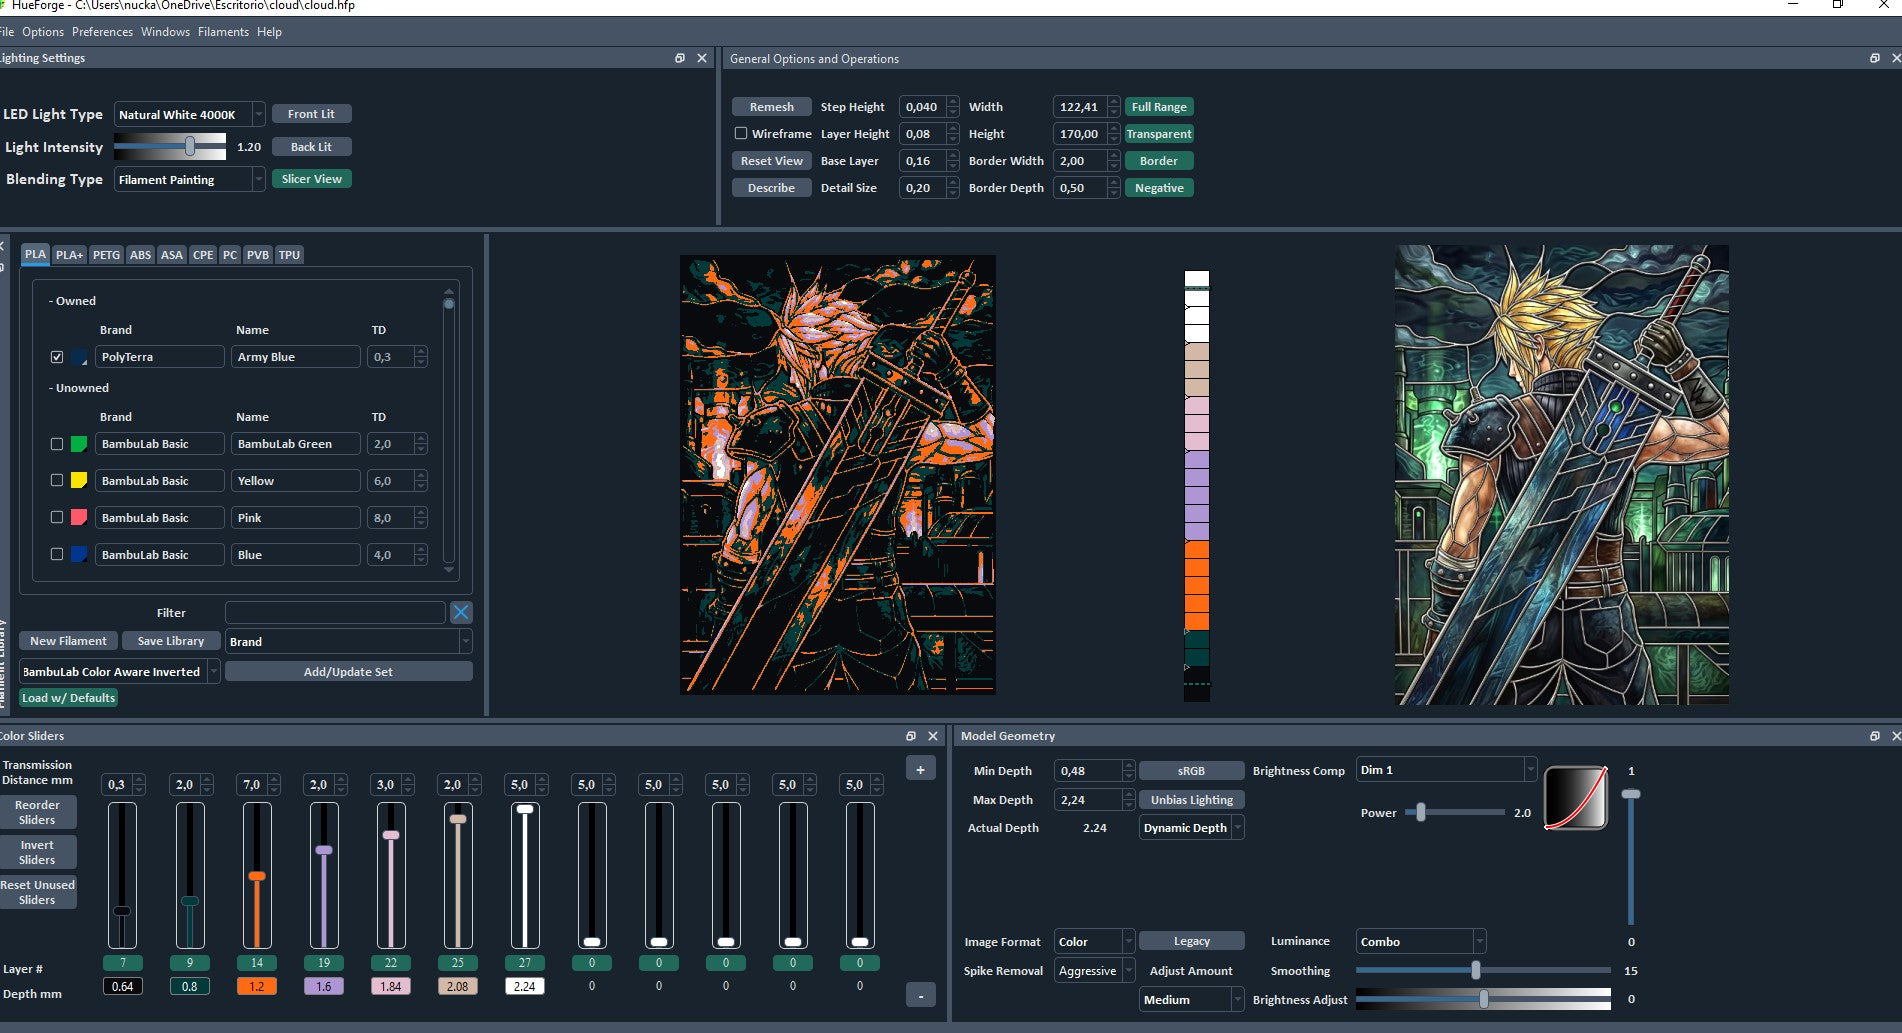Click the filament Filter input field
The image size is (1902, 1033).
[x=335, y=612]
